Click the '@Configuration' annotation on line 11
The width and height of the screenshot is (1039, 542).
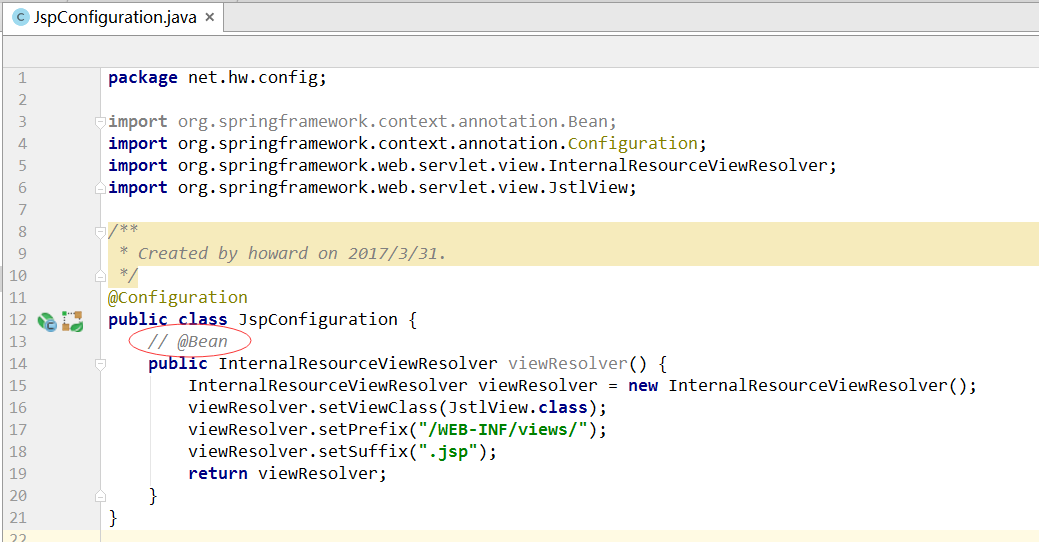coord(178,298)
